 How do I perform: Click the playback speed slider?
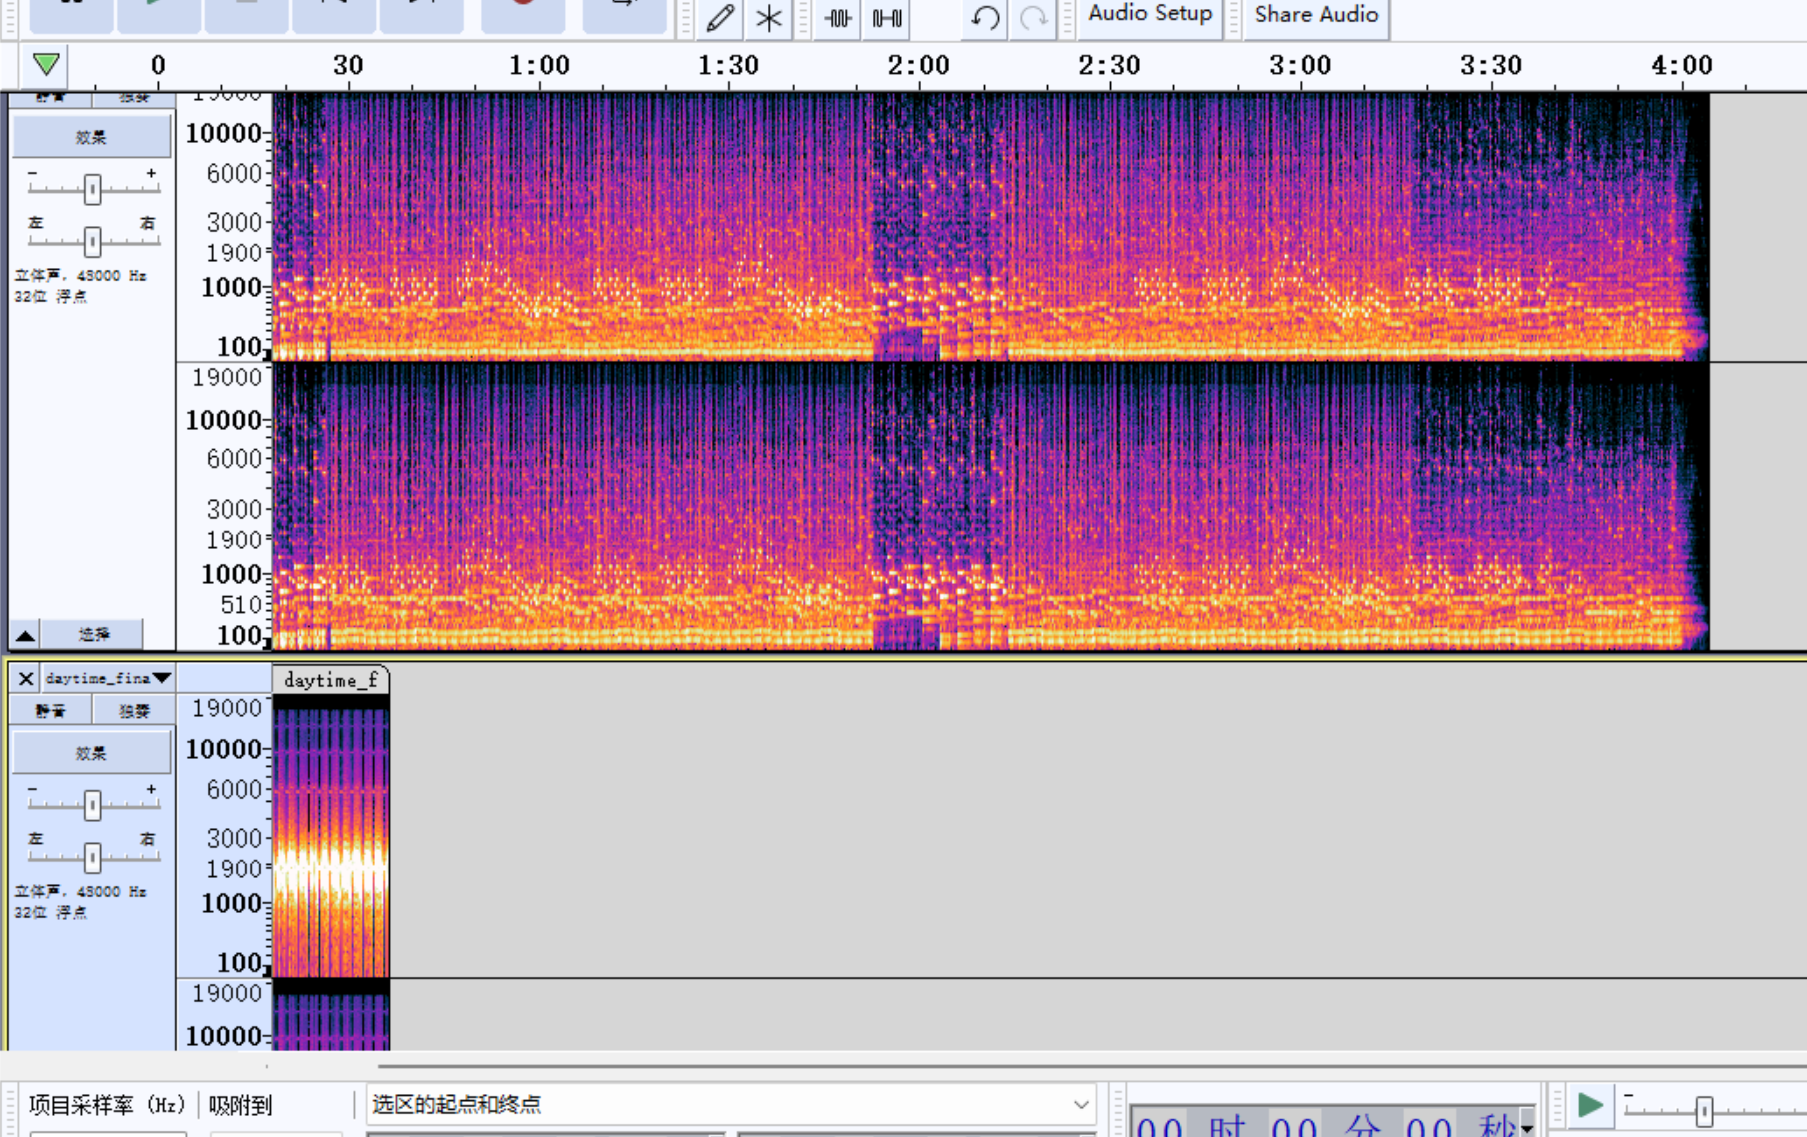click(1704, 1110)
